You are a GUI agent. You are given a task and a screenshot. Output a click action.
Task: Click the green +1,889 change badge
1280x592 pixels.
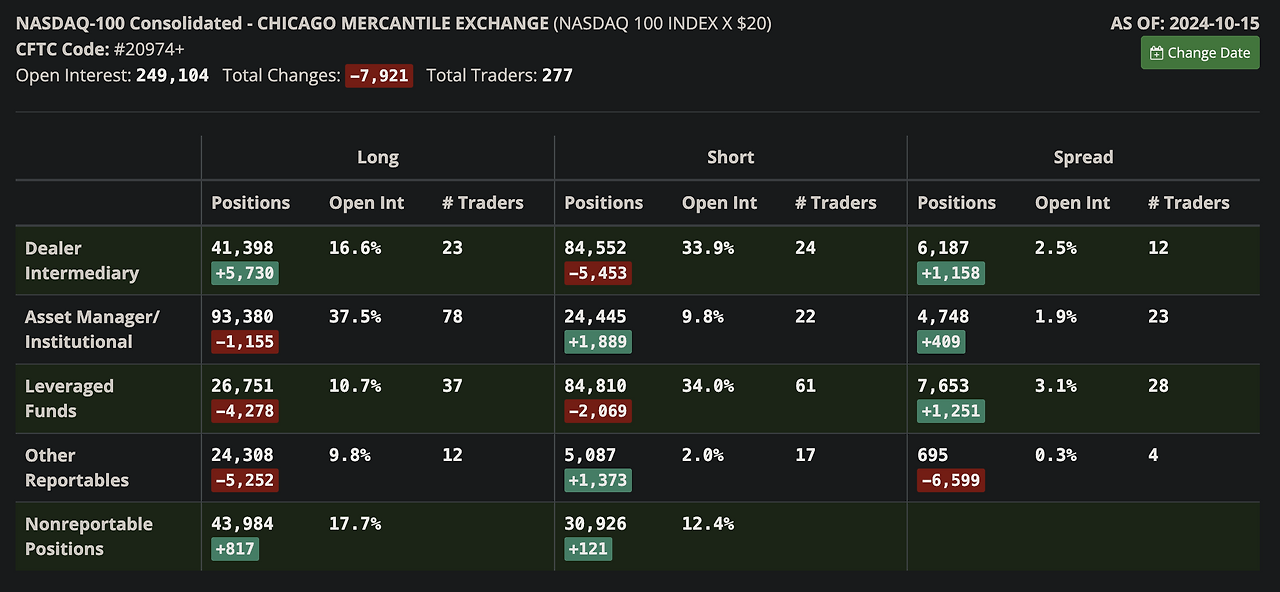point(598,342)
